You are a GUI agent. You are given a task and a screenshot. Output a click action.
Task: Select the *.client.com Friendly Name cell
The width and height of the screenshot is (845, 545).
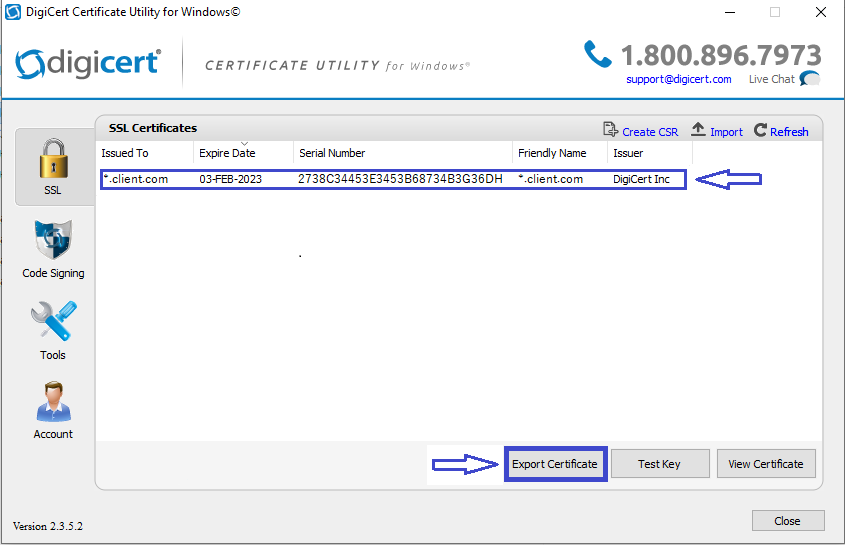coord(550,179)
